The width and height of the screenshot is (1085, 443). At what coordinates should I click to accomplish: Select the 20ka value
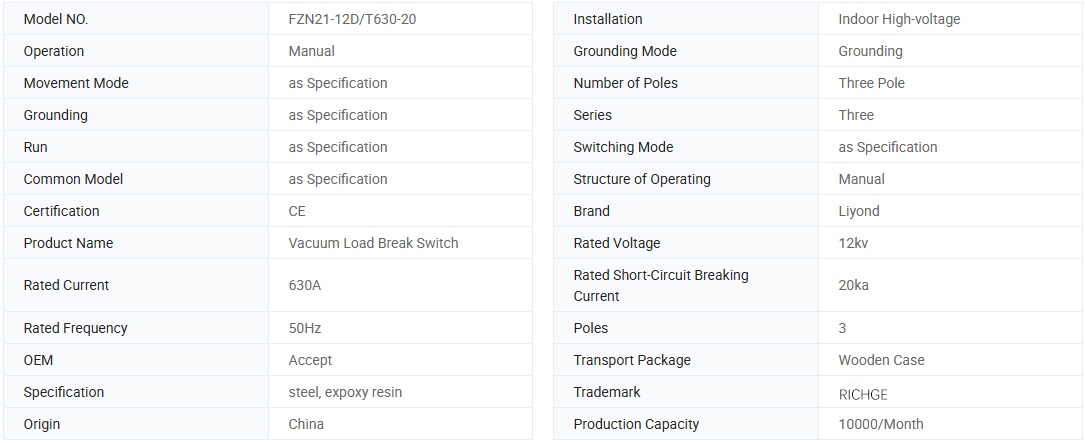853,285
